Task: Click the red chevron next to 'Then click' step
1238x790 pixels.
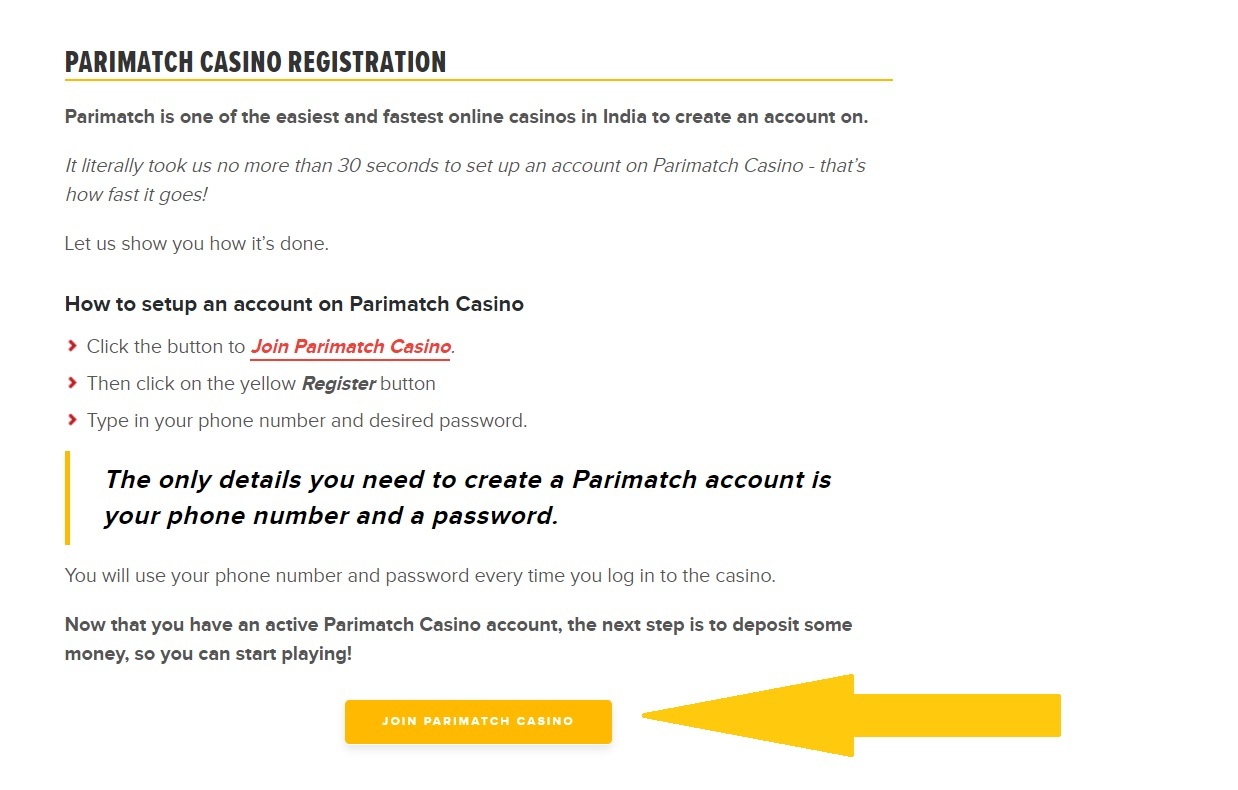Action: coord(72,383)
